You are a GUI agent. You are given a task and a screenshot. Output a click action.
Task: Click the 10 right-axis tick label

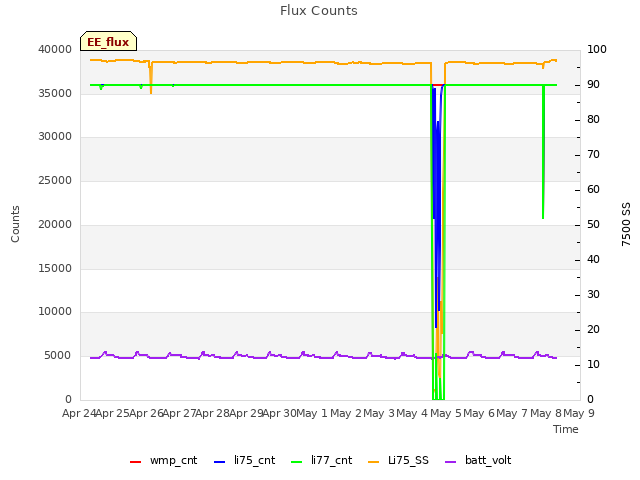[x=593, y=364]
